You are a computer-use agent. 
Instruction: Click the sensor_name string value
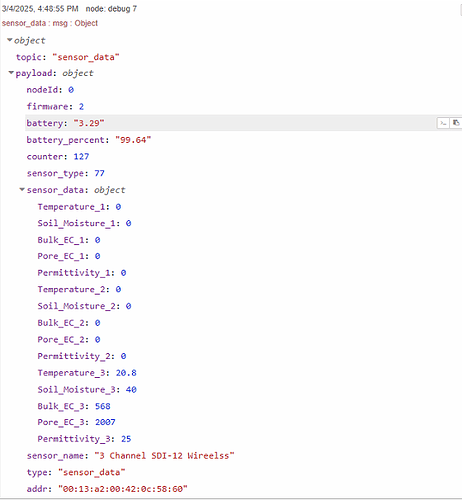tap(164, 455)
